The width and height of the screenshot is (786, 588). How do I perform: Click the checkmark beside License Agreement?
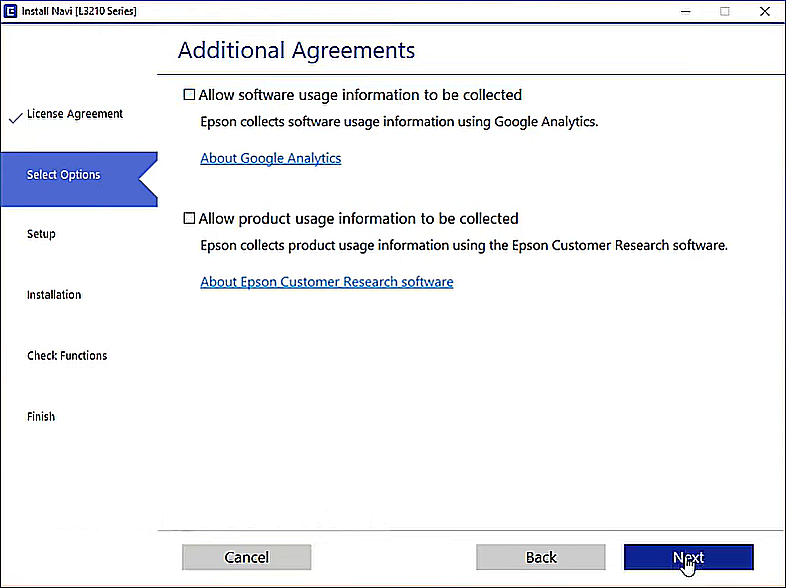pos(14,117)
